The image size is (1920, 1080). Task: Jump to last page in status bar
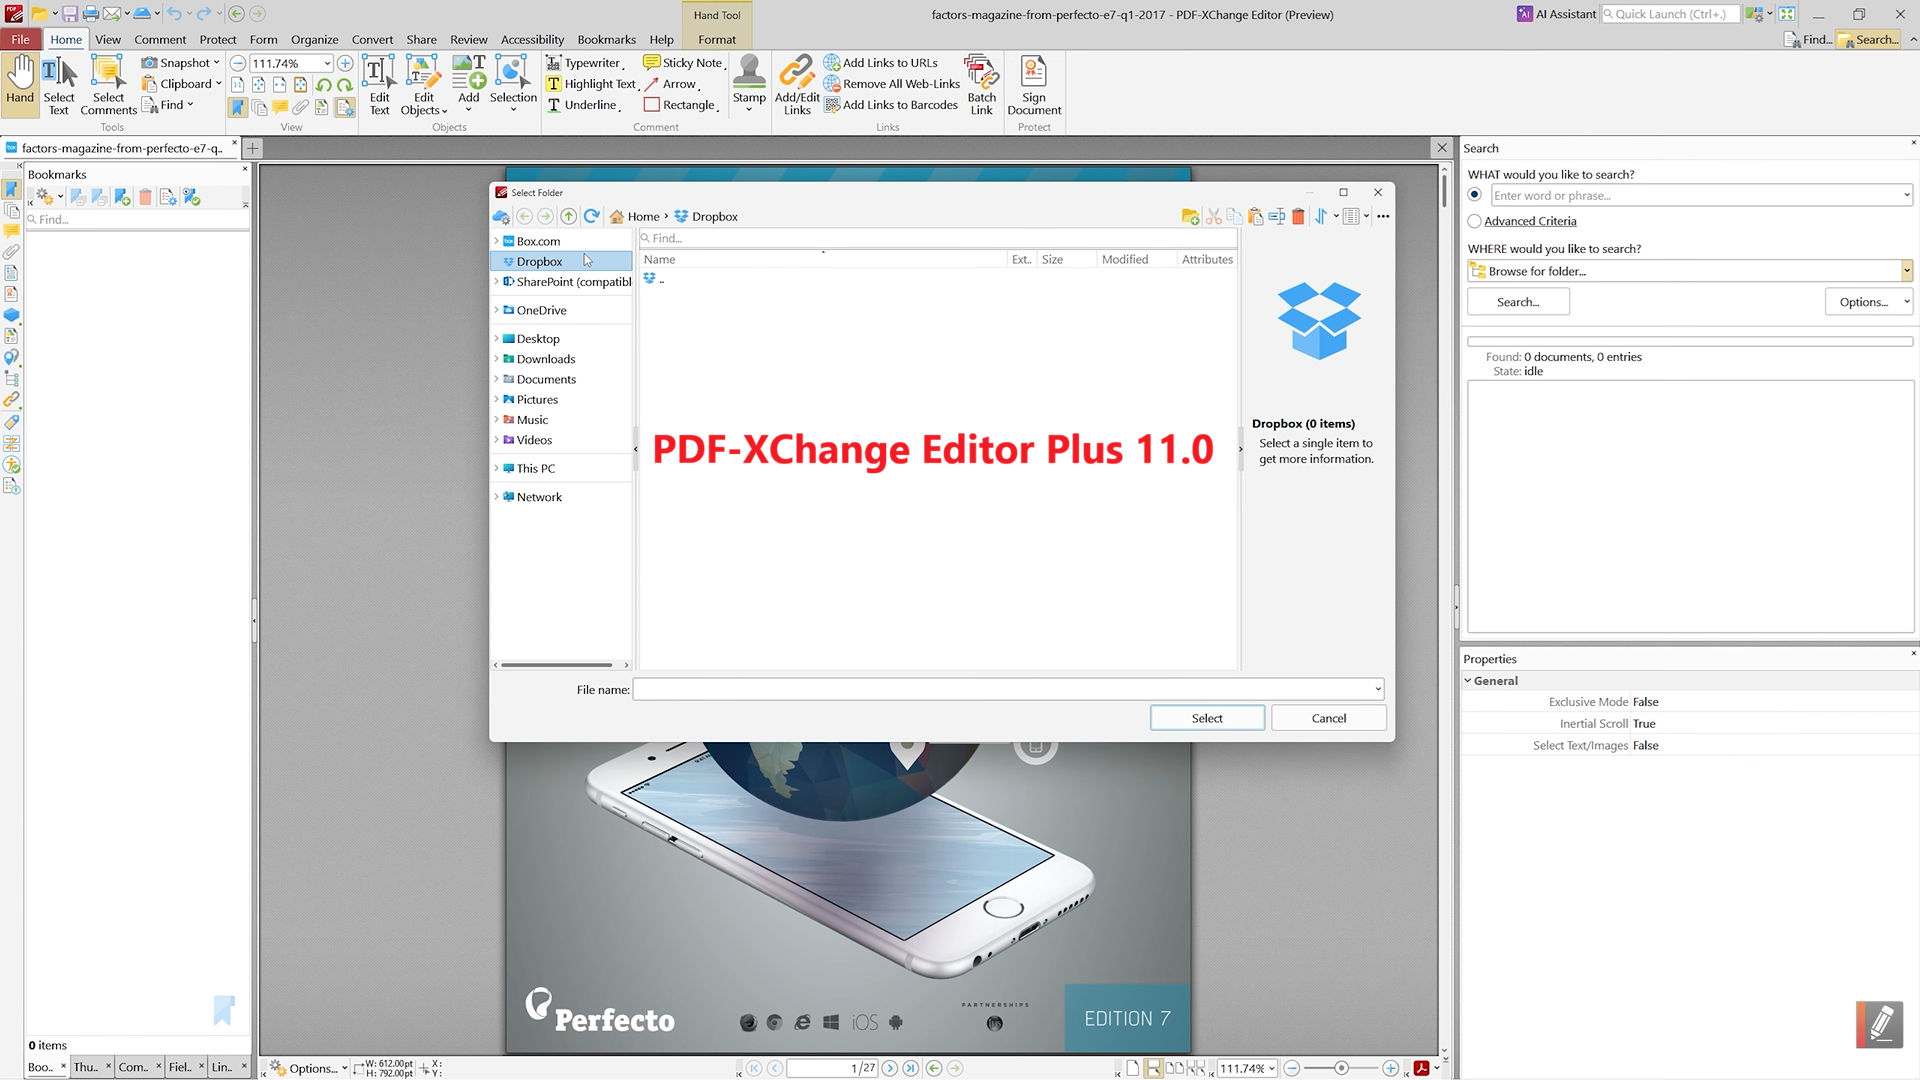pyautogui.click(x=910, y=1068)
